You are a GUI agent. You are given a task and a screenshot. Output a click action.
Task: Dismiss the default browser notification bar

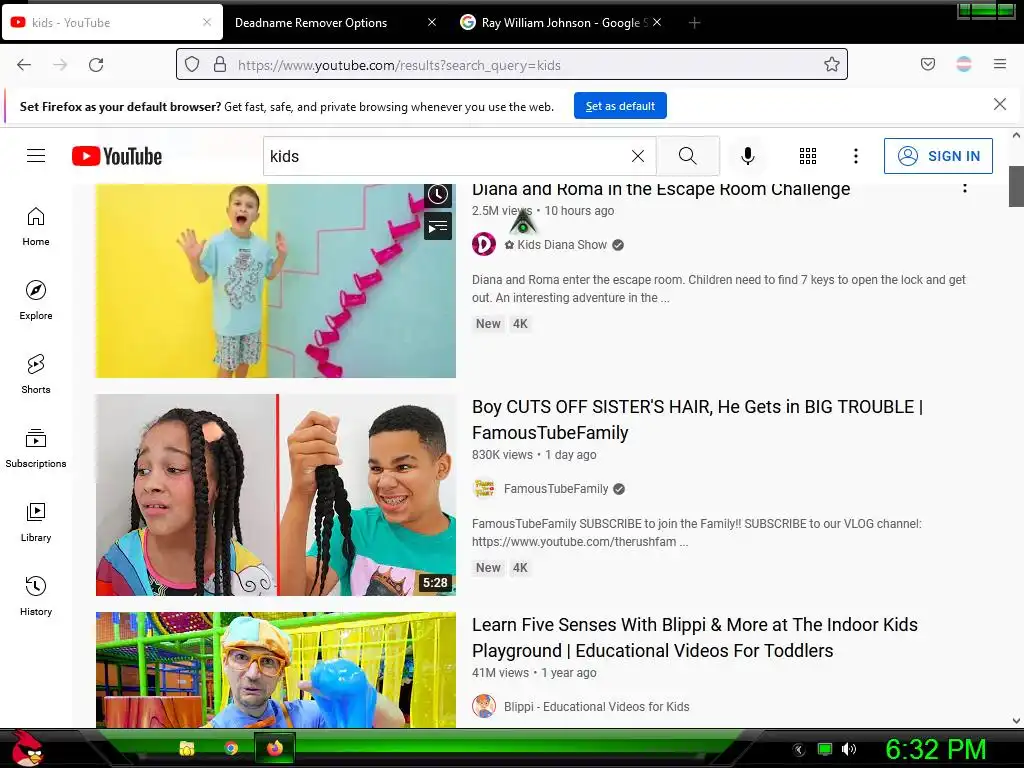(999, 104)
